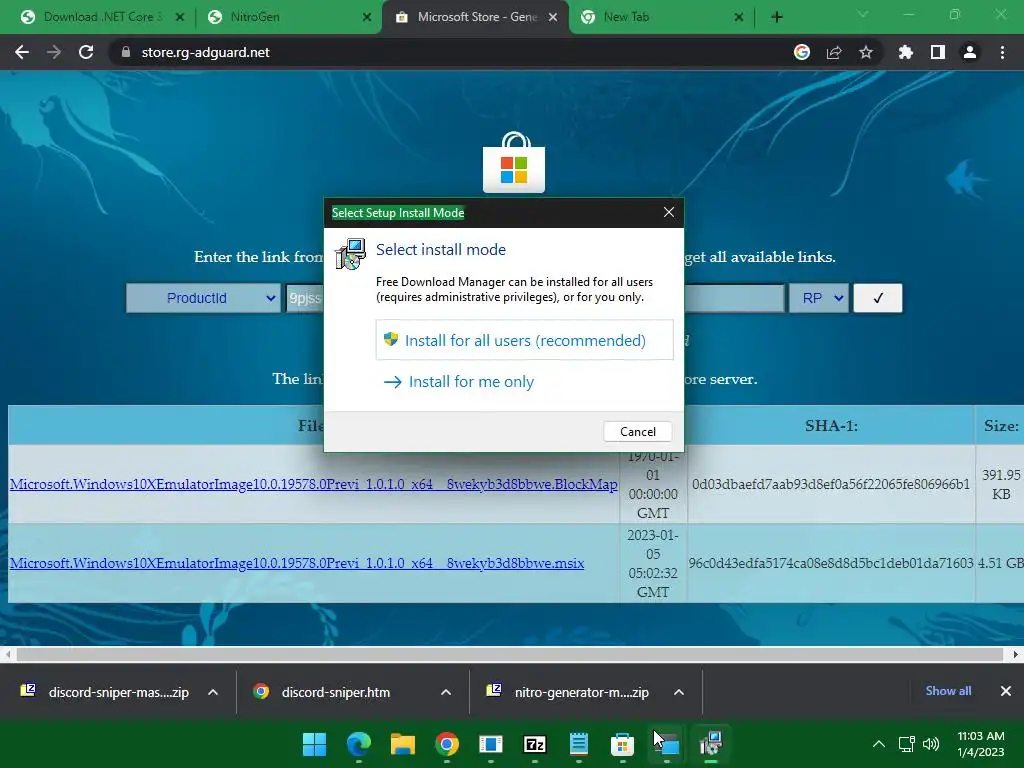Screen dimensions: 1024x768
Task: Open Microsoft Store from taskbar
Action: [x=622, y=744]
